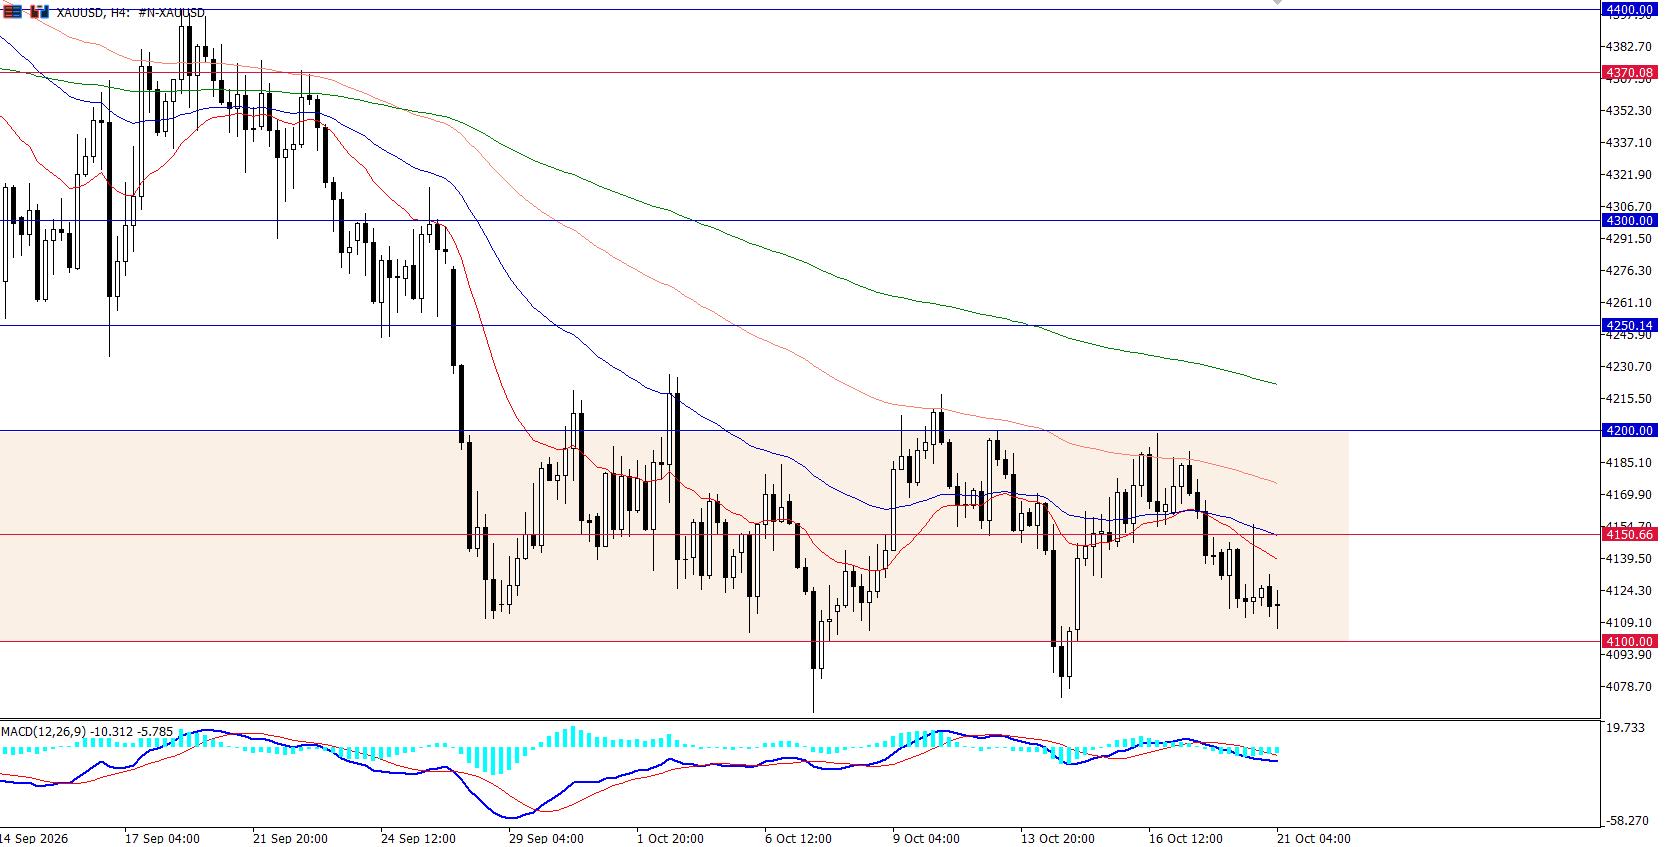This screenshot has width=1667, height=847.
Task: Select the 4250.14 price level label
Action: [x=1628, y=325]
